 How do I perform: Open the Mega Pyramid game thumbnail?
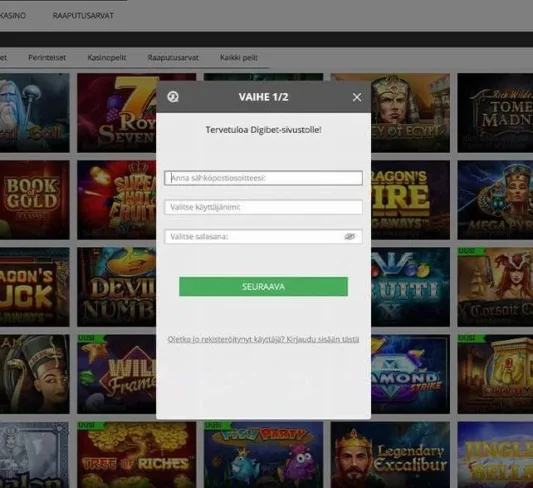495,200
